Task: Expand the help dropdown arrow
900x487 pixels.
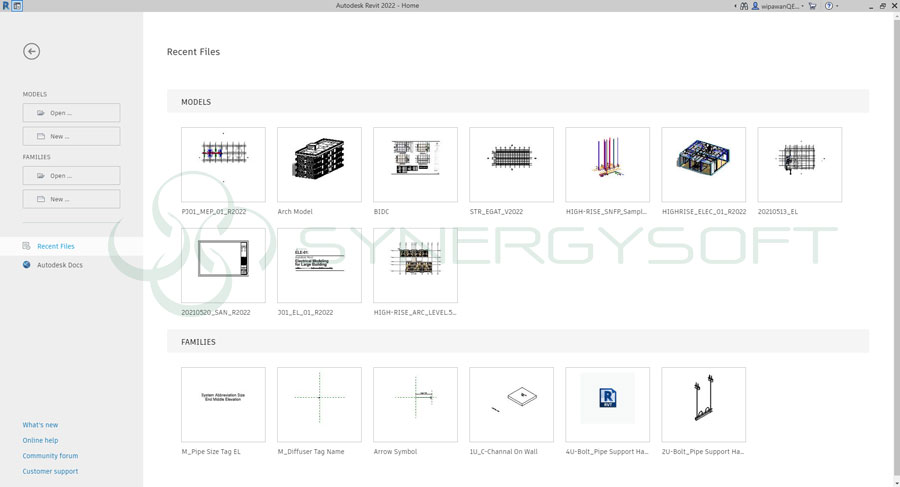Action: pyautogui.click(x=837, y=6)
